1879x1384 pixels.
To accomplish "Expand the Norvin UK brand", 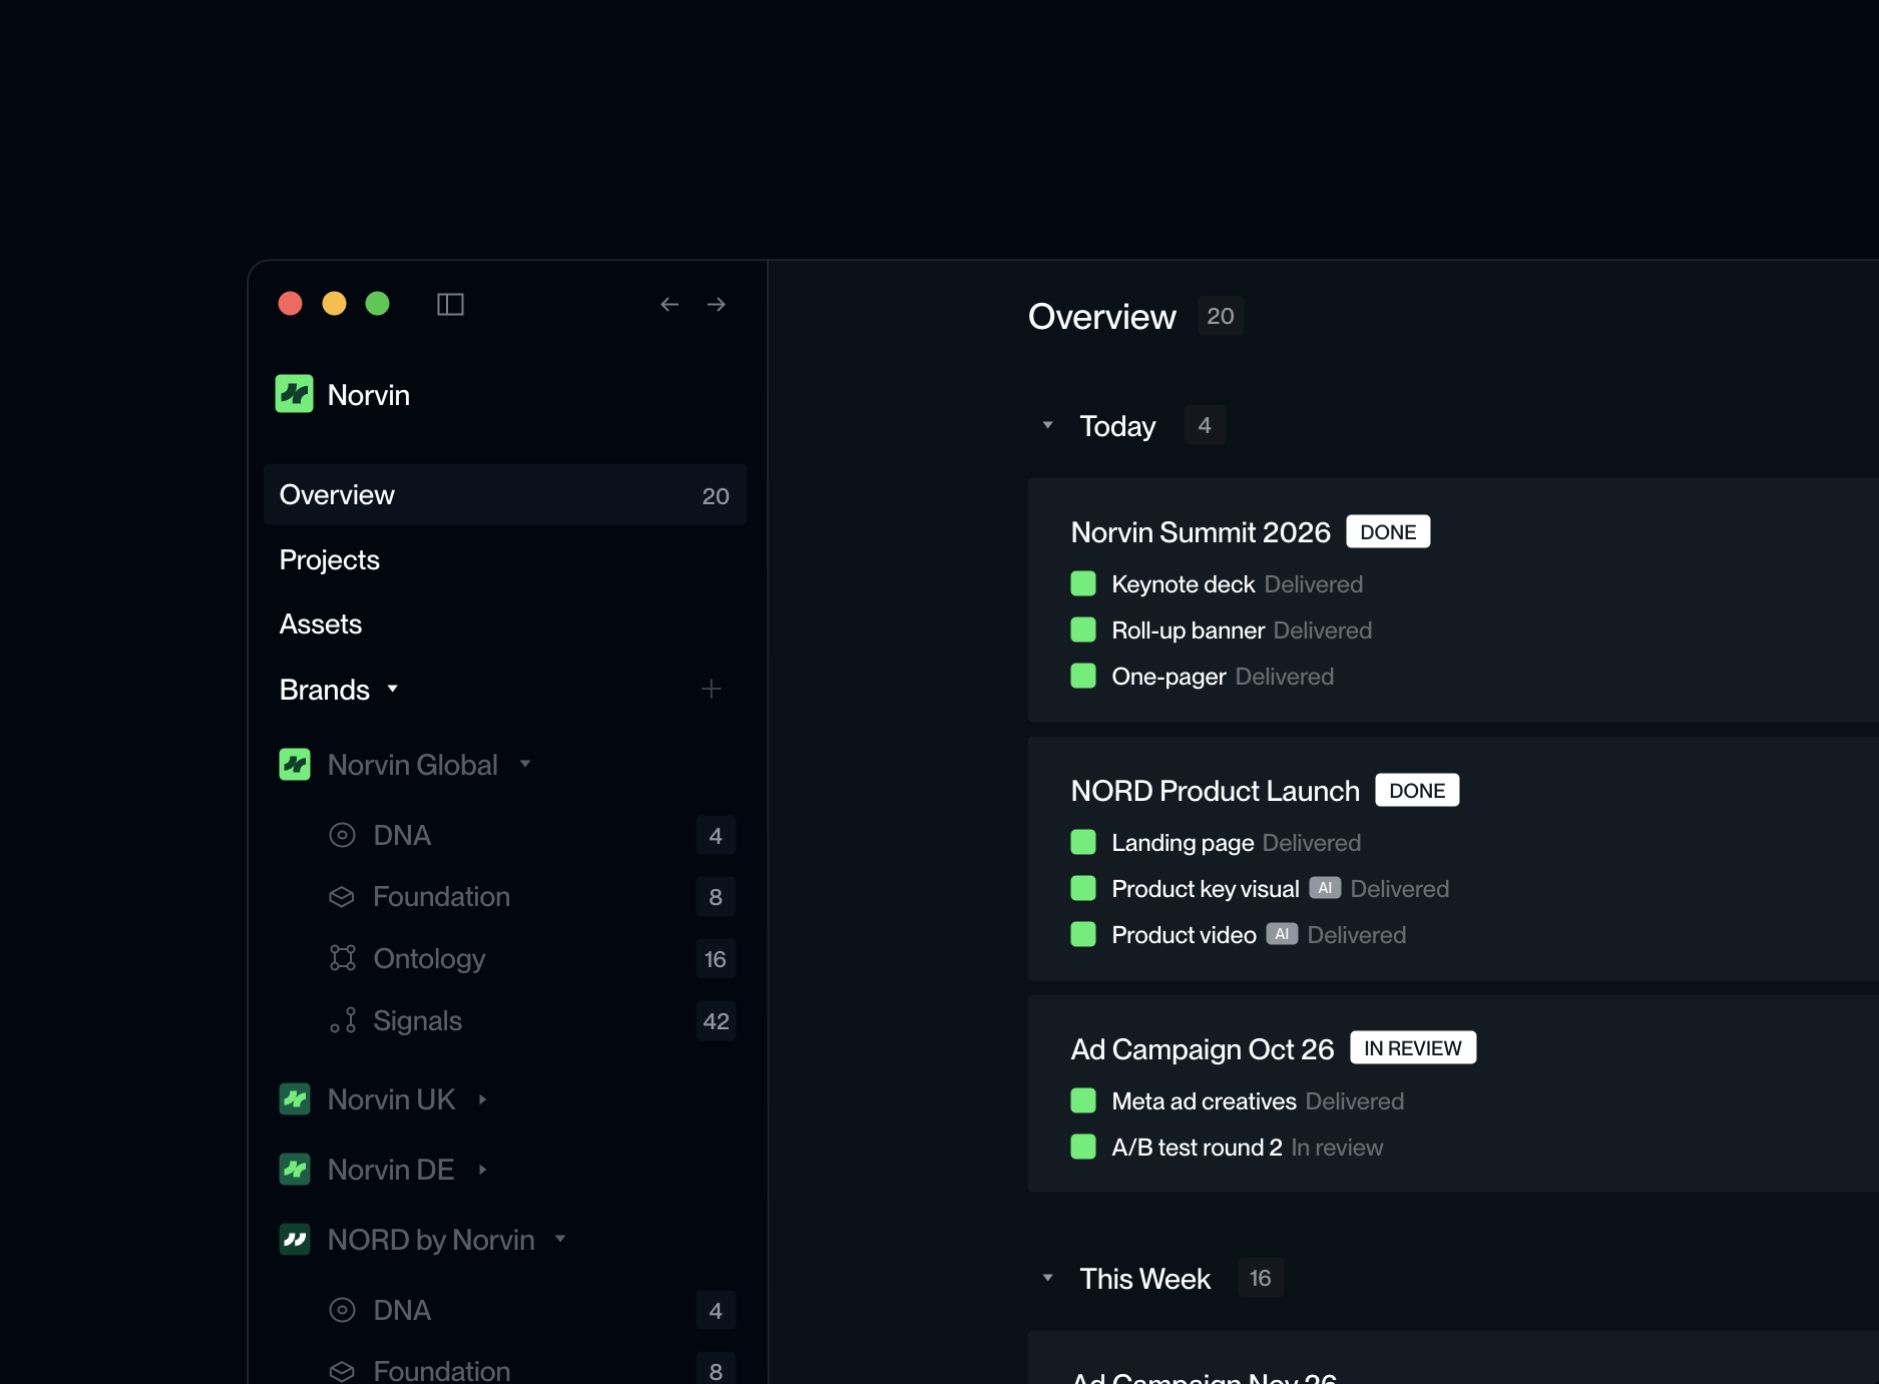I will (x=483, y=1099).
